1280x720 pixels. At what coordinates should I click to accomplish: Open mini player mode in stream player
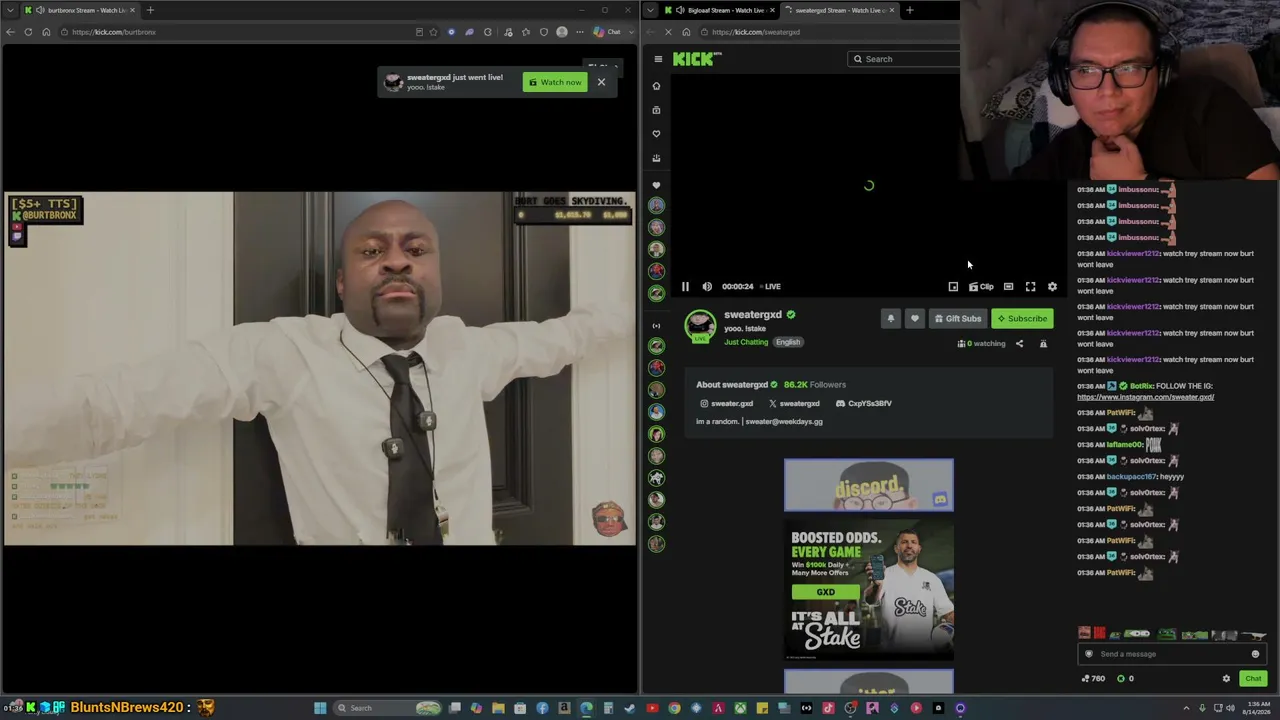click(953, 287)
